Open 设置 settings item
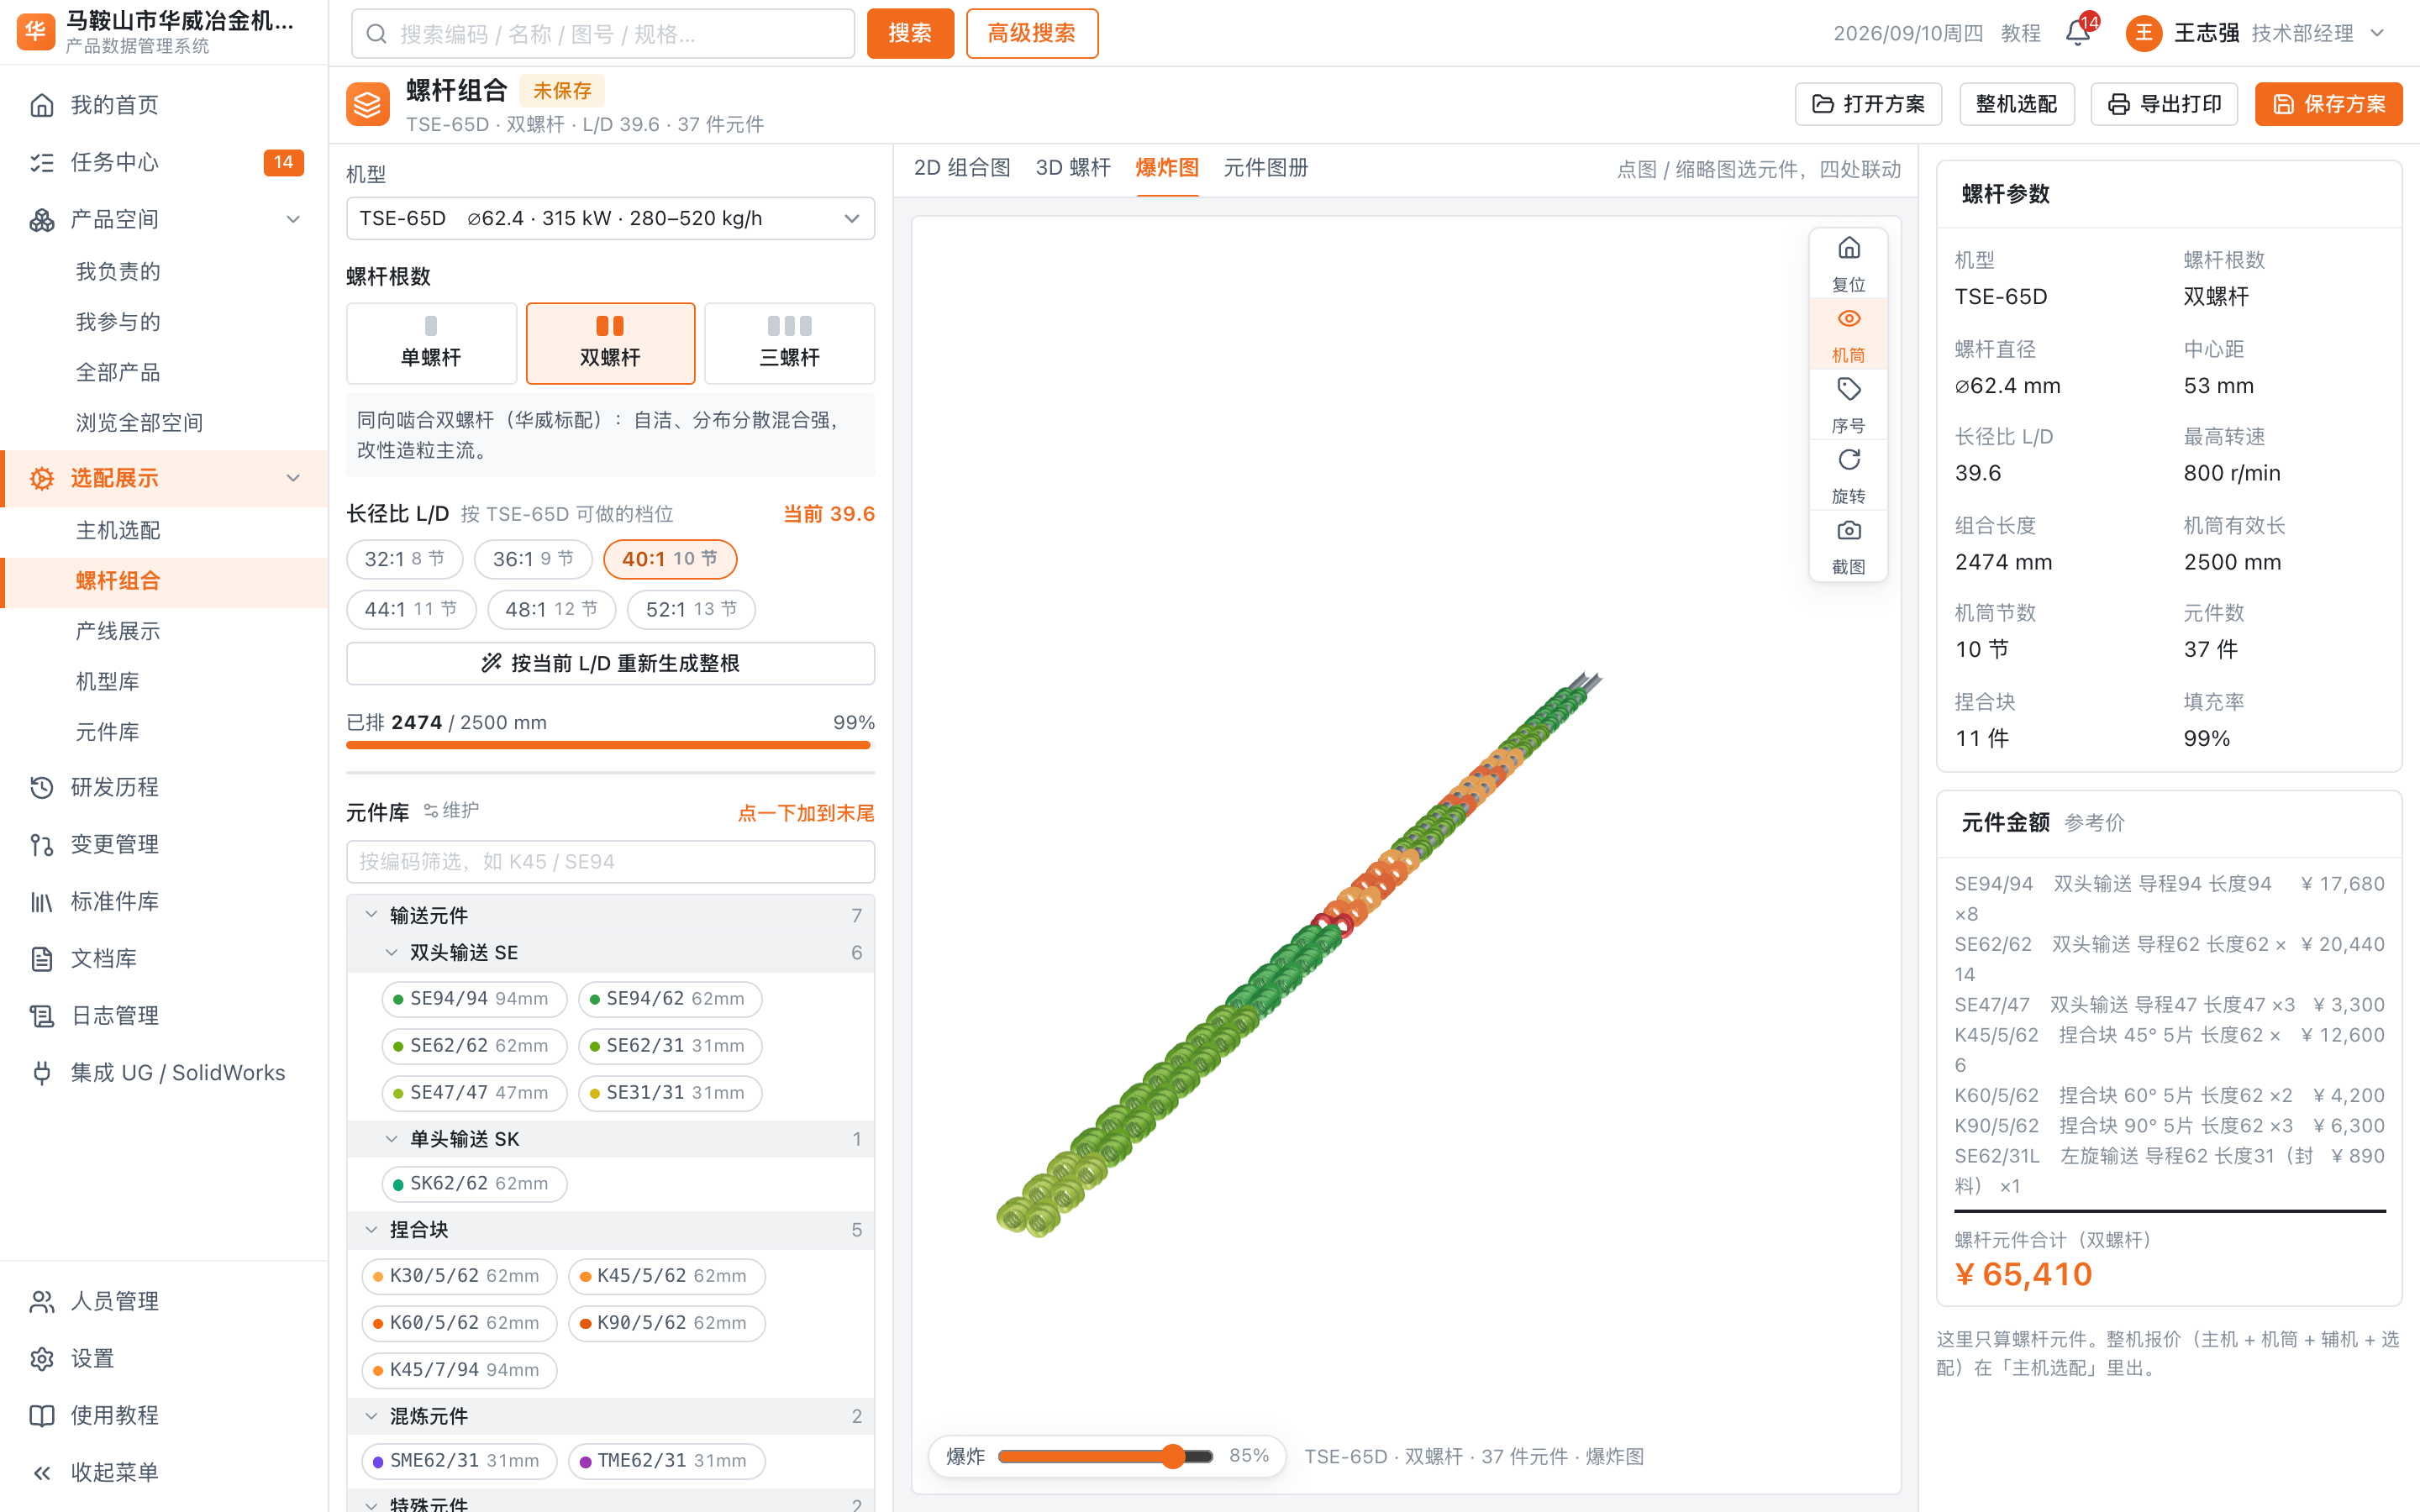 (164, 1358)
